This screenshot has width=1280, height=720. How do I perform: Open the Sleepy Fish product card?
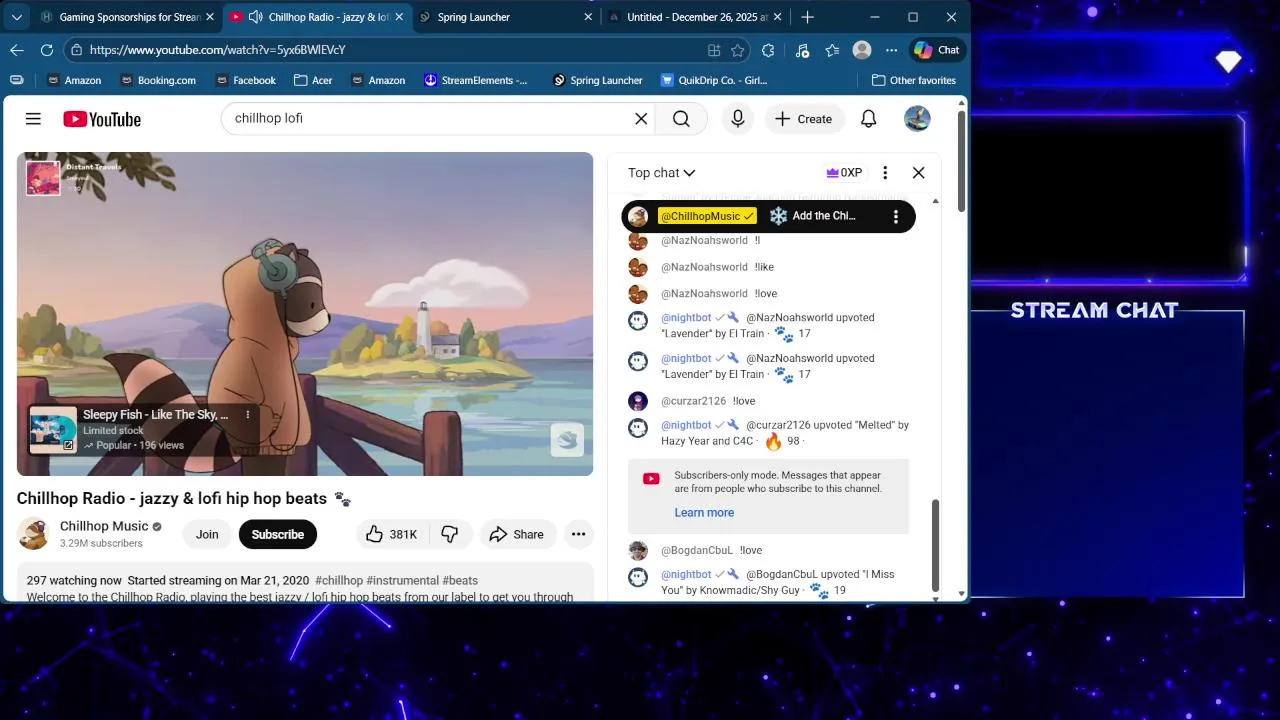[x=145, y=430]
